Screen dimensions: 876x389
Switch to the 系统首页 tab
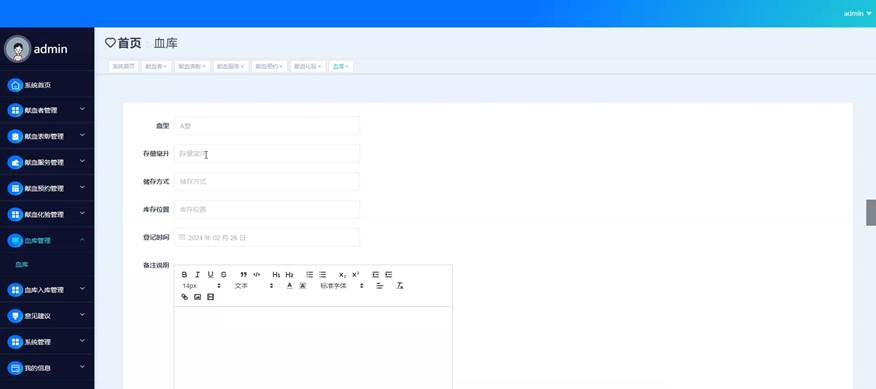coord(123,67)
